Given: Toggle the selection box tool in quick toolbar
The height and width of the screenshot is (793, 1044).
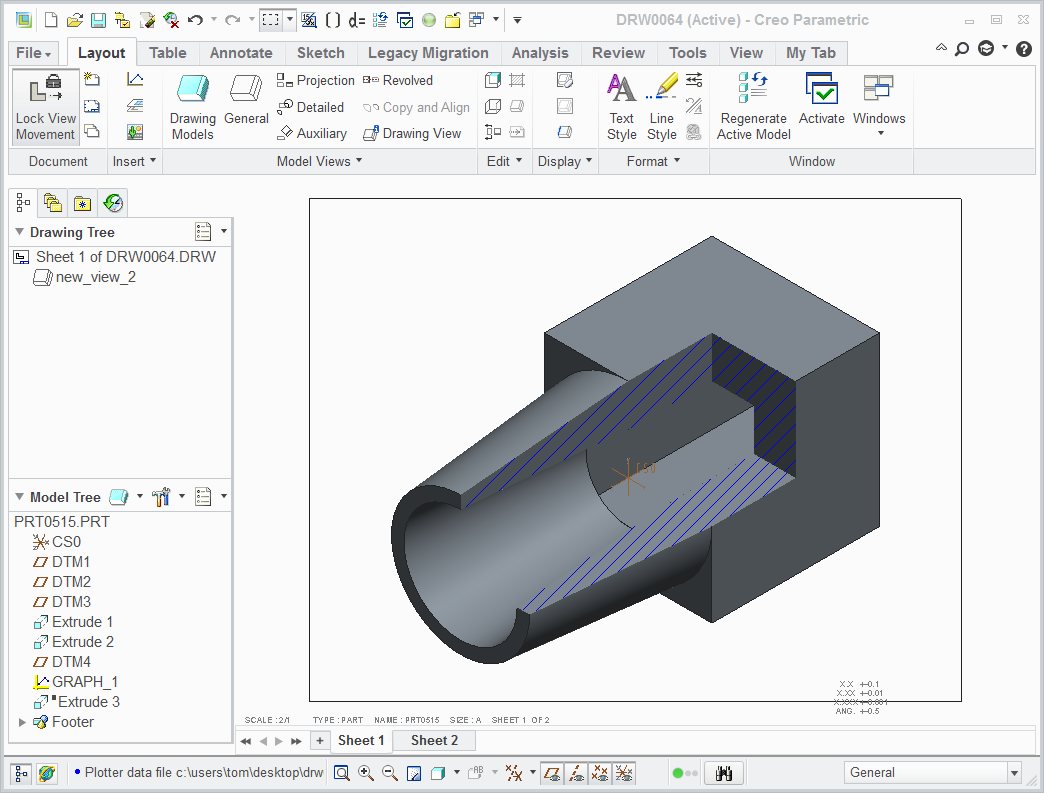Looking at the screenshot, I should 270,20.
